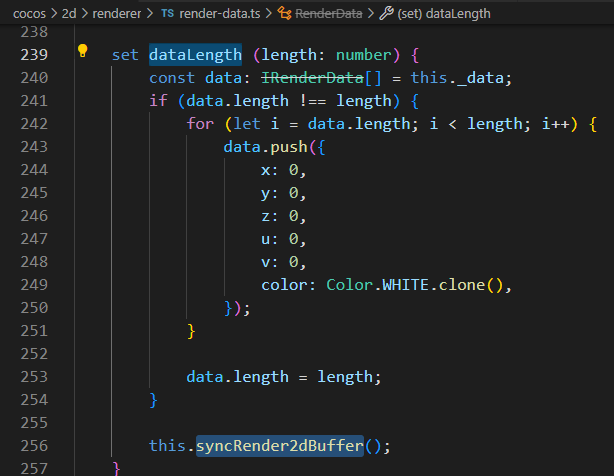The width and height of the screenshot is (614, 476).
Task: Click the 'for' keyword on line 242
Action: point(200,124)
